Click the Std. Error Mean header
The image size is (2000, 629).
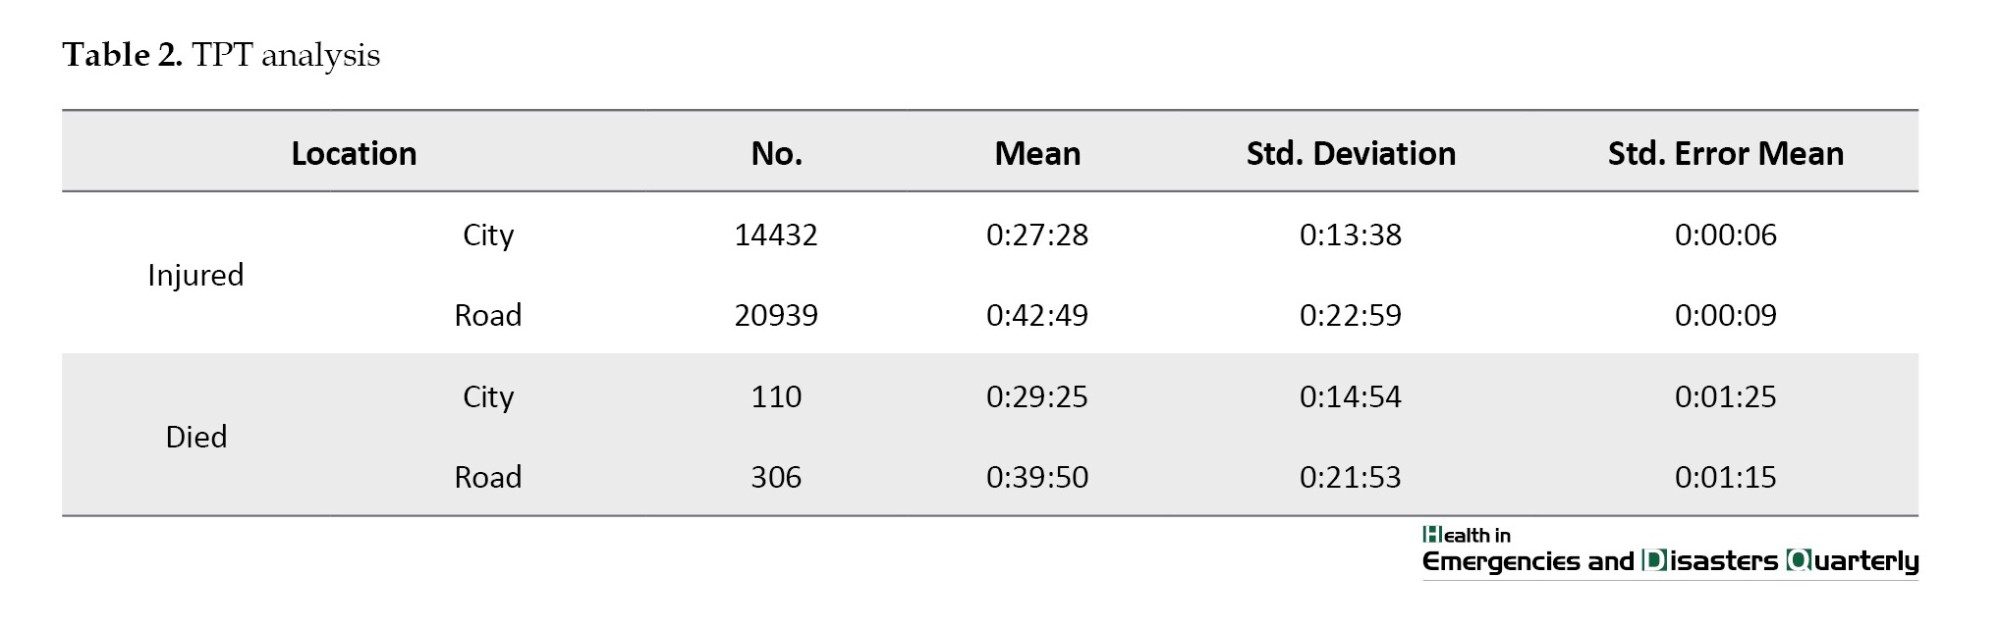coord(1726,153)
